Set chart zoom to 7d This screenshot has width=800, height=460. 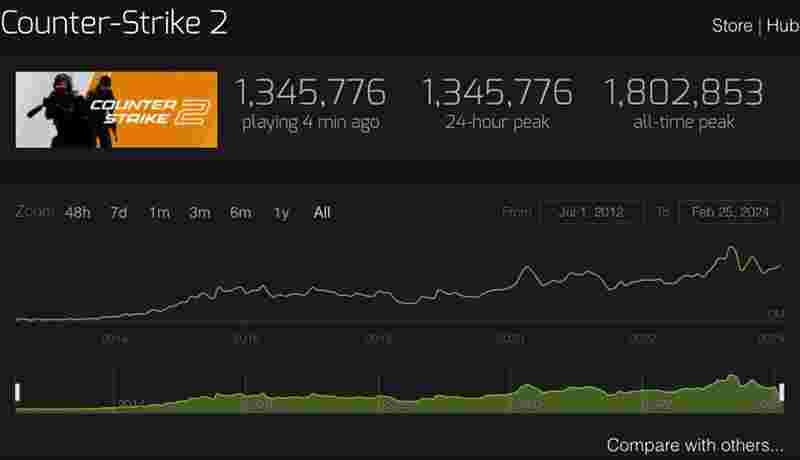pos(119,212)
